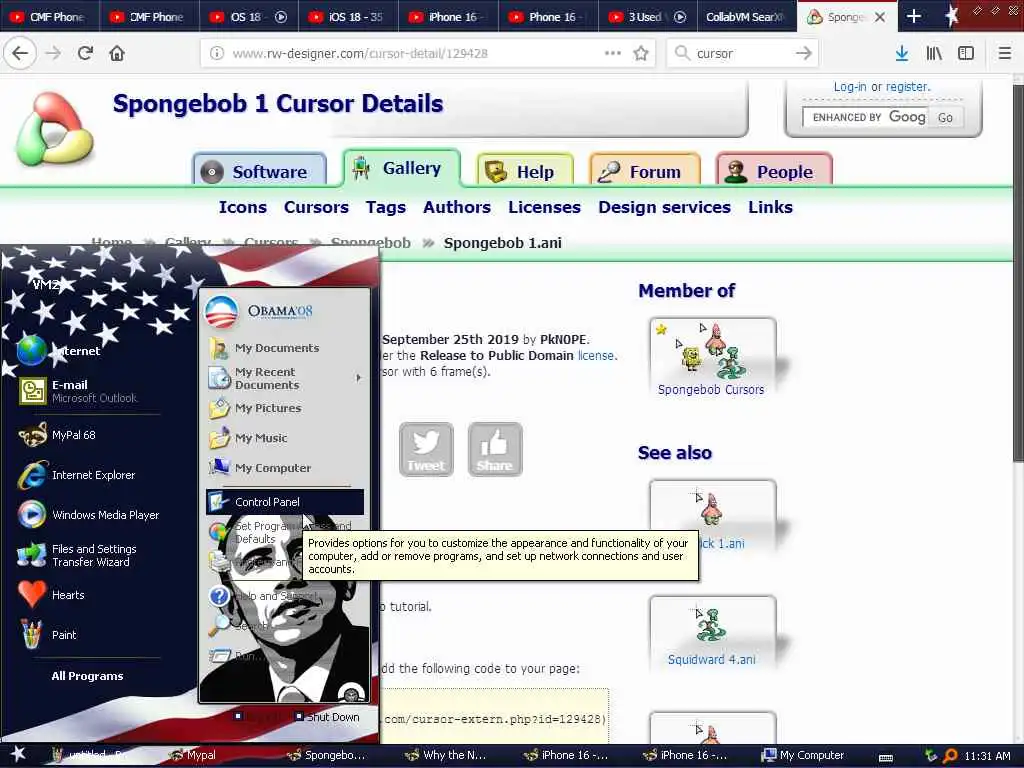Show All Programs list
The height and width of the screenshot is (768, 1024).
[x=88, y=676]
